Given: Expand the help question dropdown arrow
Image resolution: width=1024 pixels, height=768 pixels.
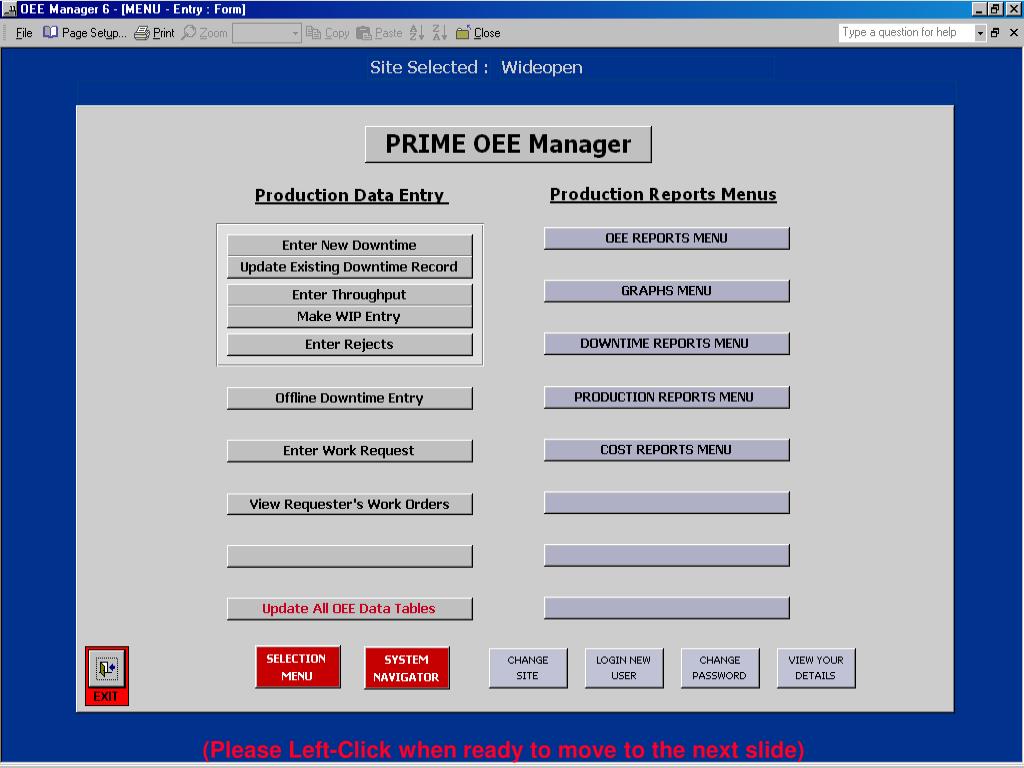Looking at the screenshot, I should [x=980, y=33].
